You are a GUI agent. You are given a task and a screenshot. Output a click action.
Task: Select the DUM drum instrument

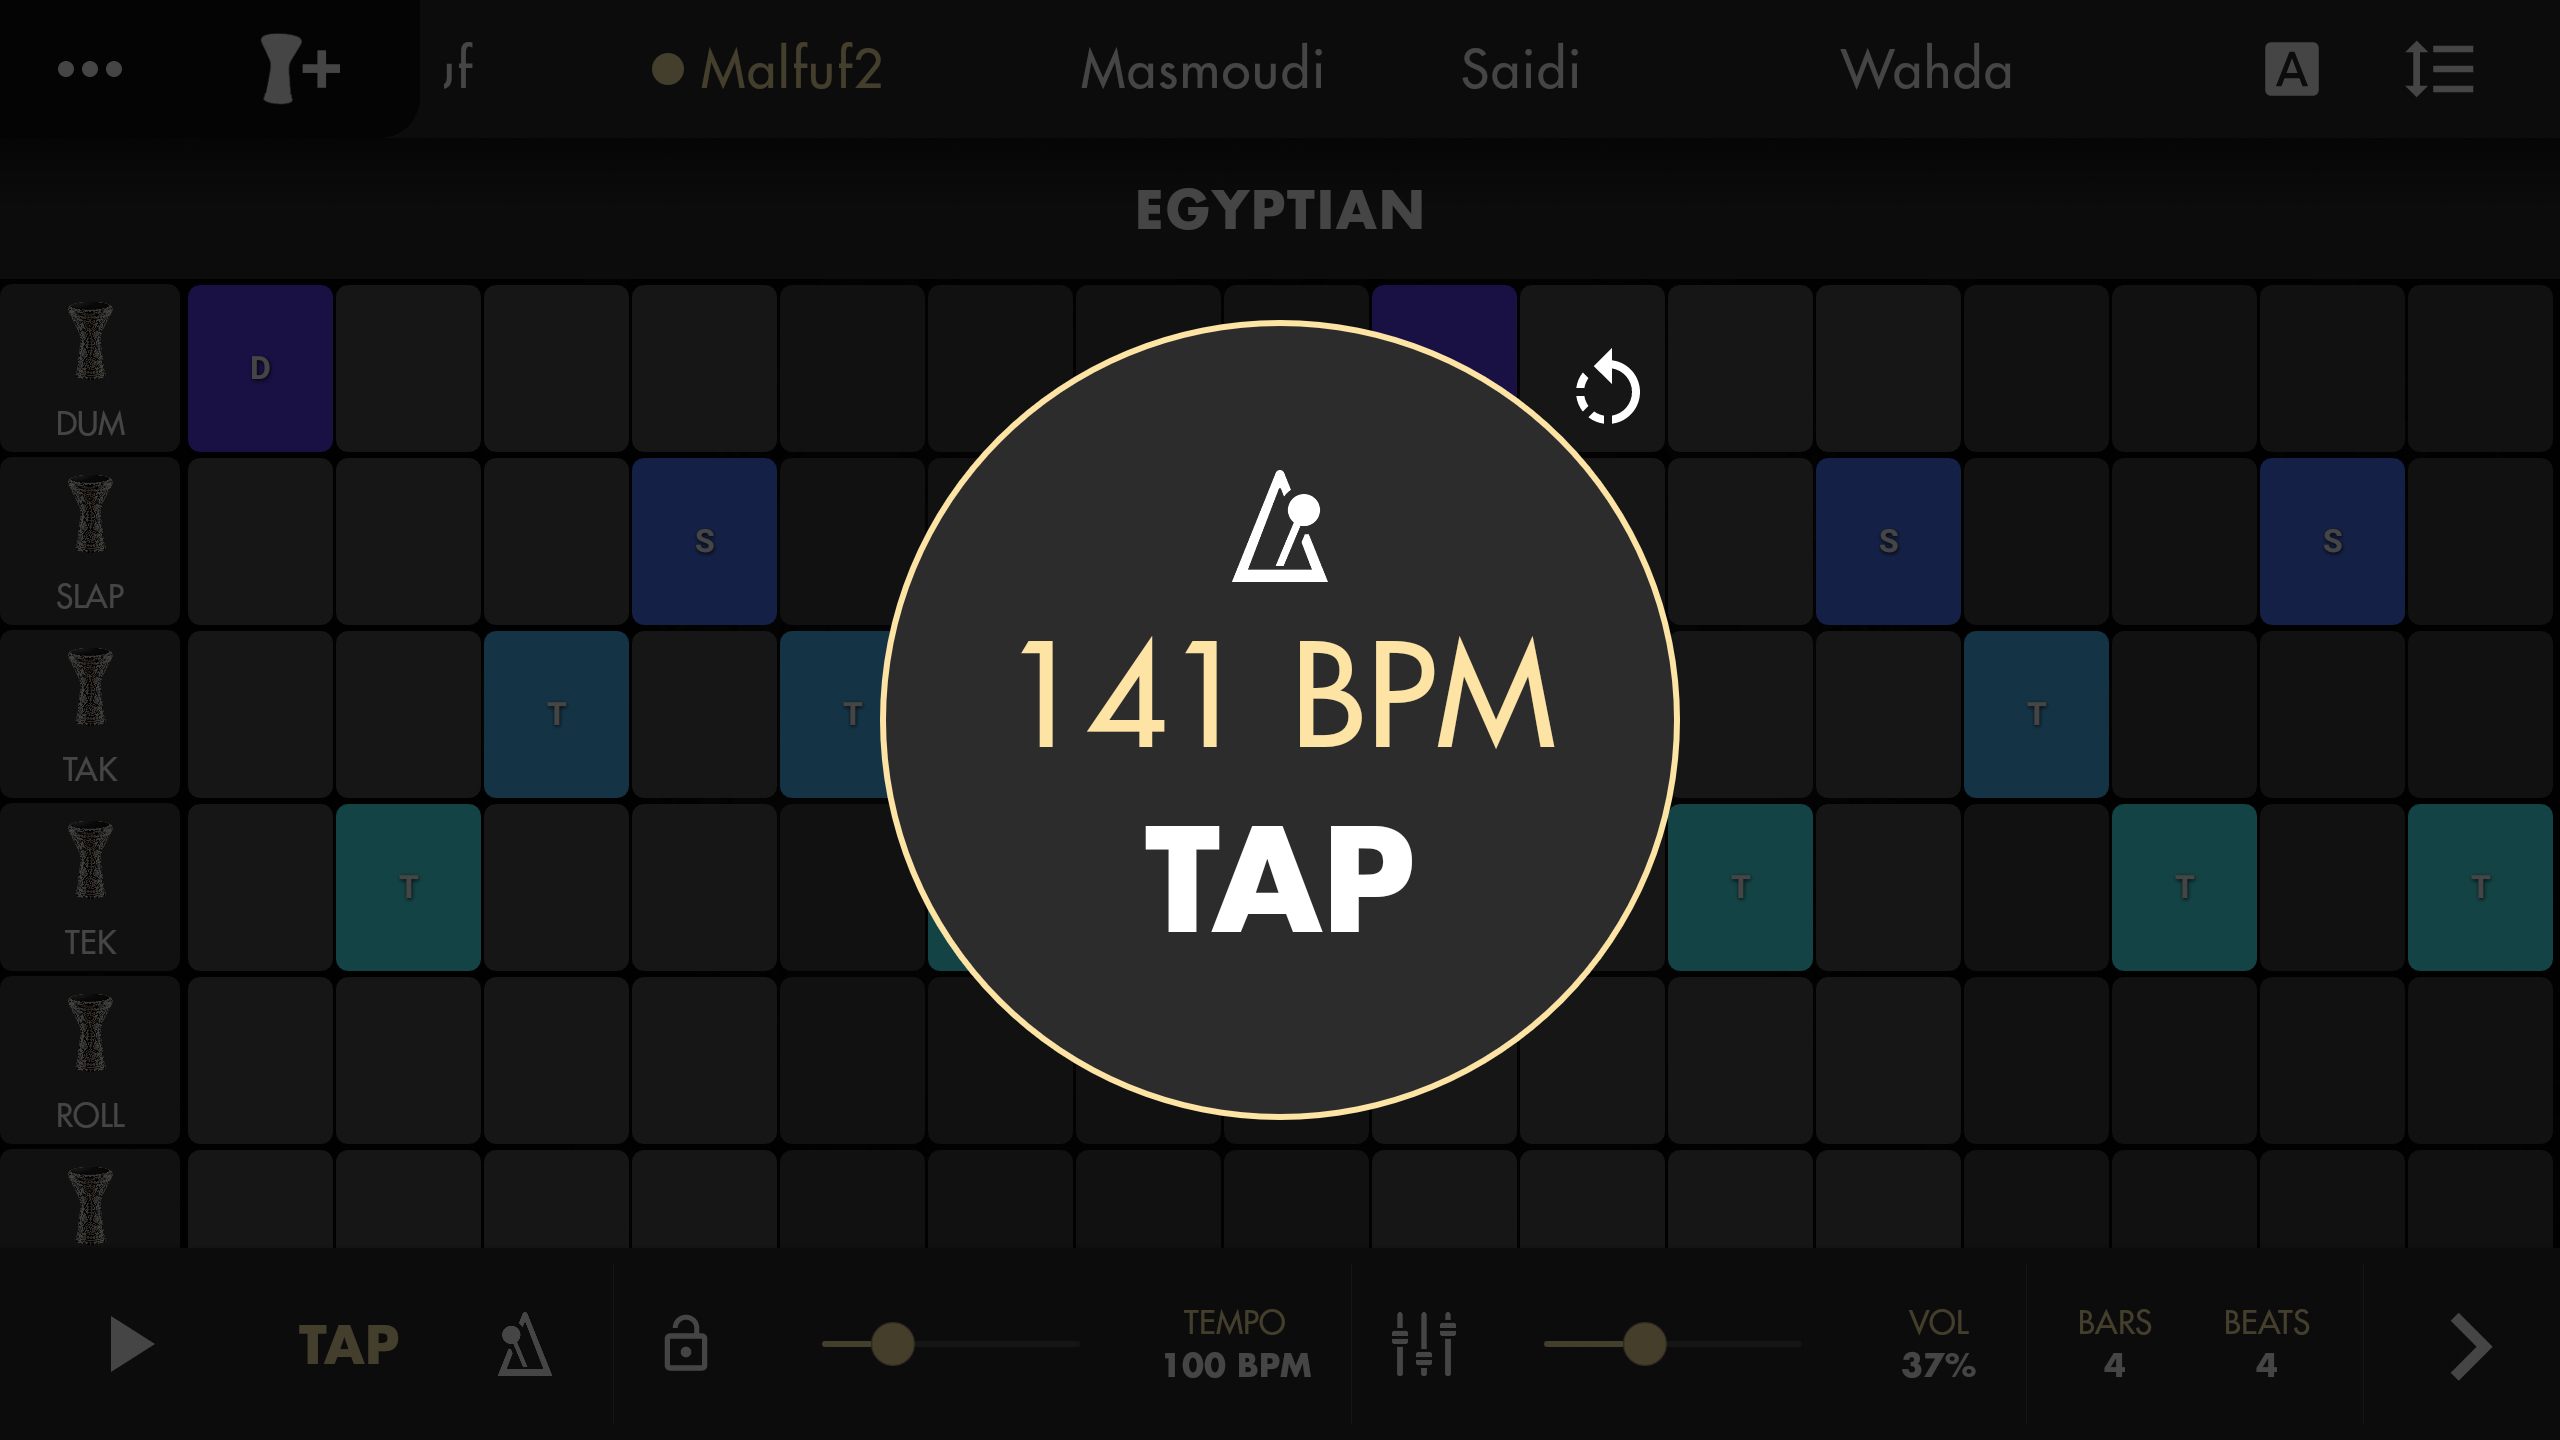(90, 369)
